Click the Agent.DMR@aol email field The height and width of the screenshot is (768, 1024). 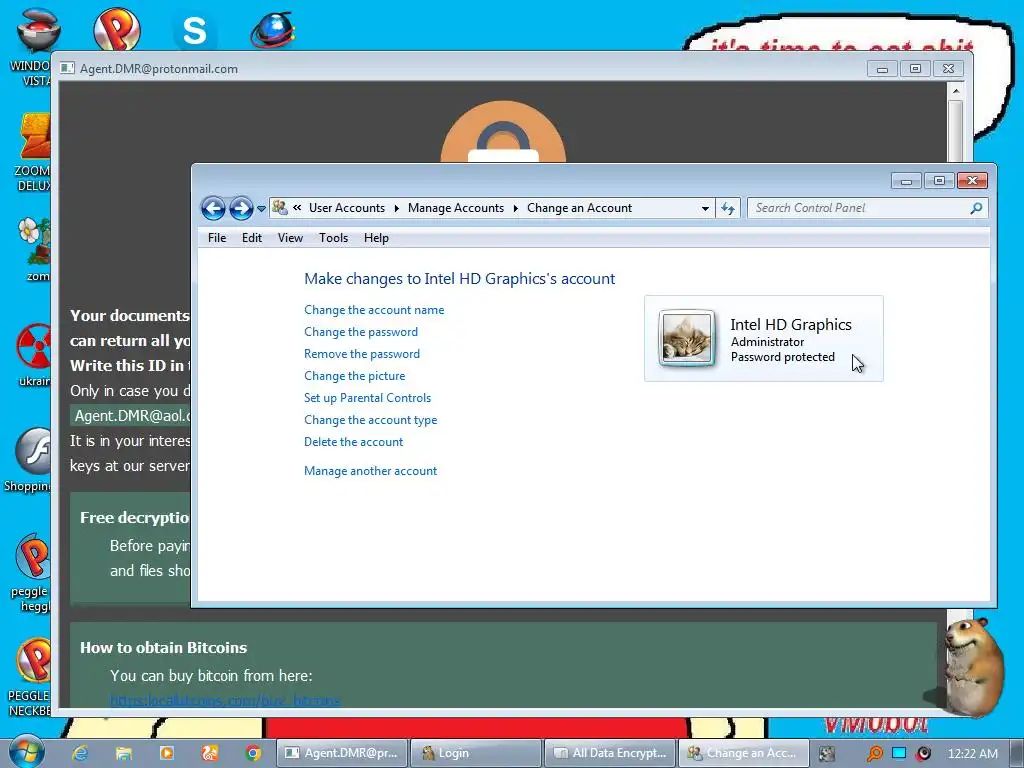[x=131, y=416]
